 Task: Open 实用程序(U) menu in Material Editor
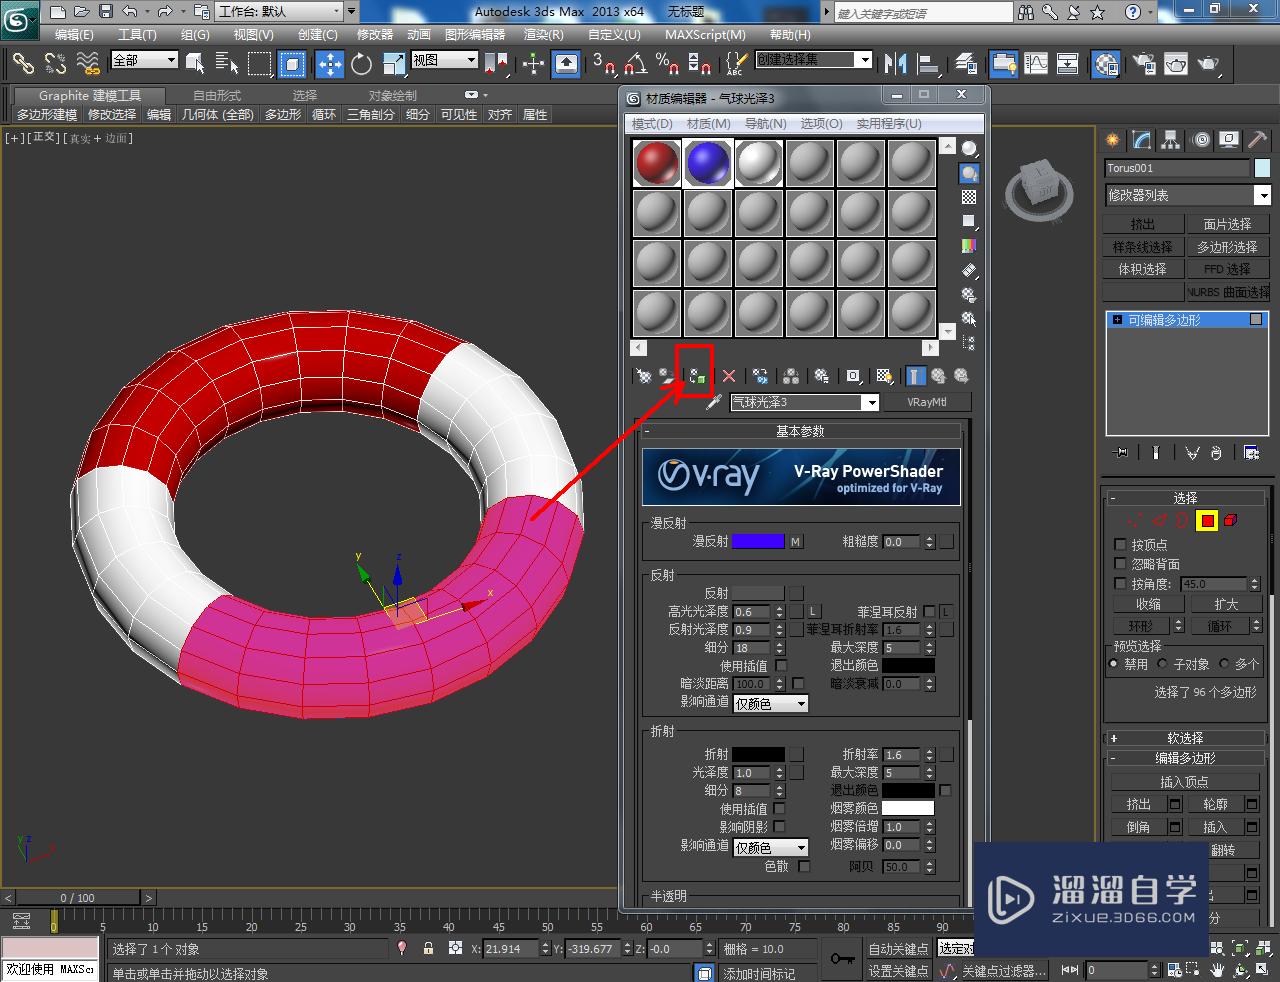(x=888, y=123)
